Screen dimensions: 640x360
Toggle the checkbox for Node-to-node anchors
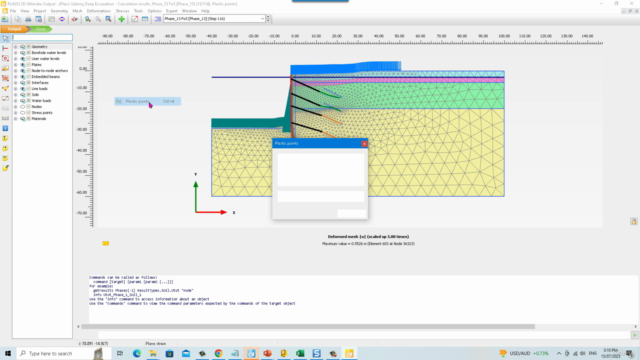tap(29, 71)
